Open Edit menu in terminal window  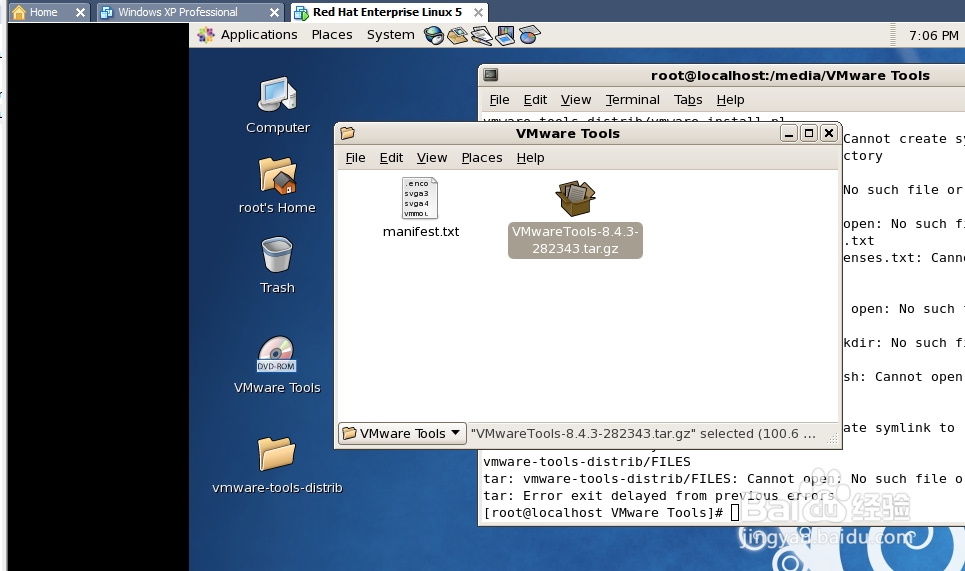point(535,100)
